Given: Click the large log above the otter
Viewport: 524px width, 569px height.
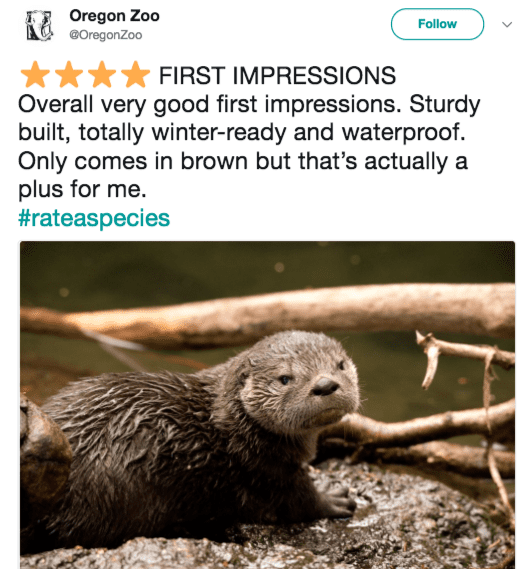Looking at the screenshot, I should tap(267, 312).
